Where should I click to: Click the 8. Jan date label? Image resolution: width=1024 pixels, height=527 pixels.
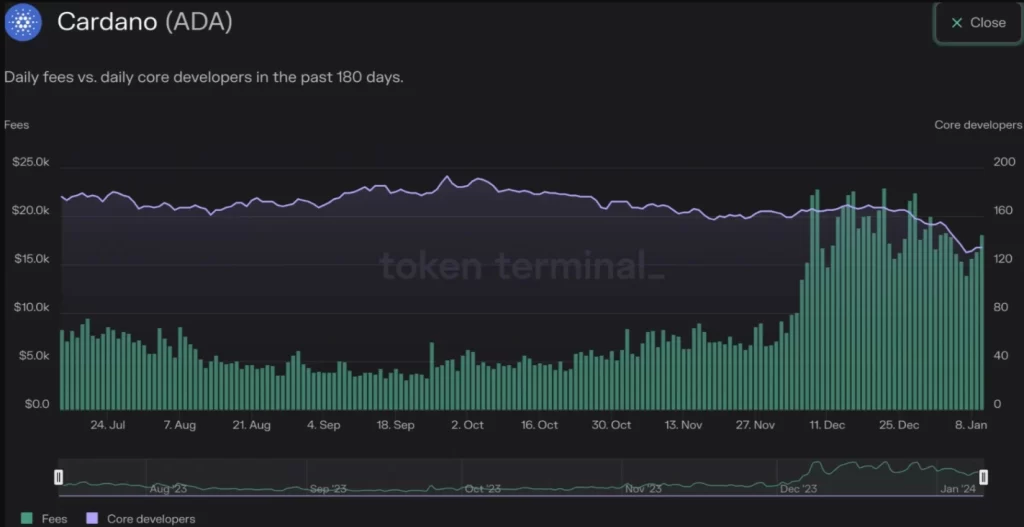pyautogui.click(x=973, y=424)
